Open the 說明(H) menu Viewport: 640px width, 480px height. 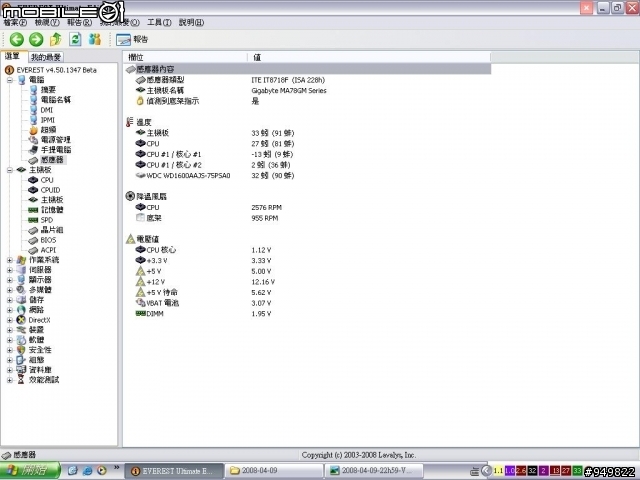click(191, 22)
